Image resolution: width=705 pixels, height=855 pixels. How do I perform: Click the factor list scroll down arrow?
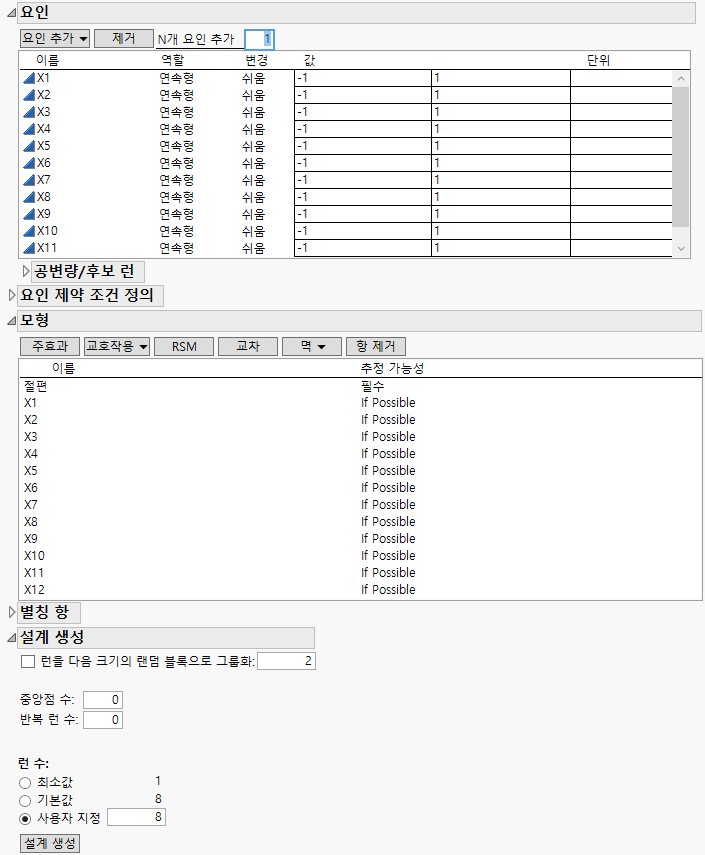pyautogui.click(x=681, y=248)
